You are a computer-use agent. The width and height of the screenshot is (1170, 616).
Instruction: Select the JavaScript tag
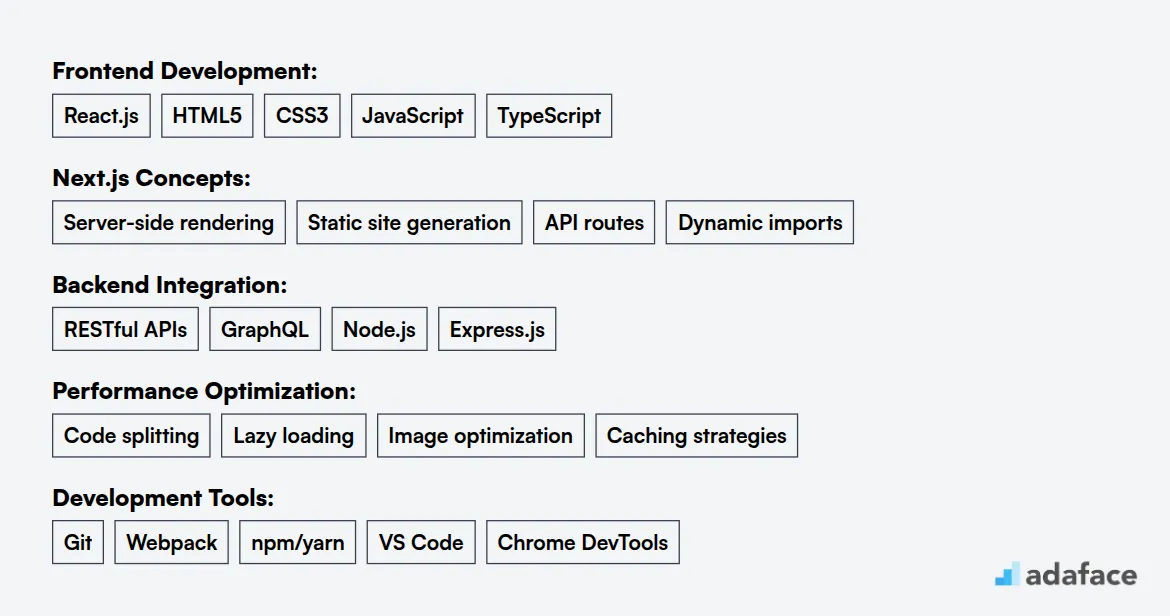[x=413, y=116]
